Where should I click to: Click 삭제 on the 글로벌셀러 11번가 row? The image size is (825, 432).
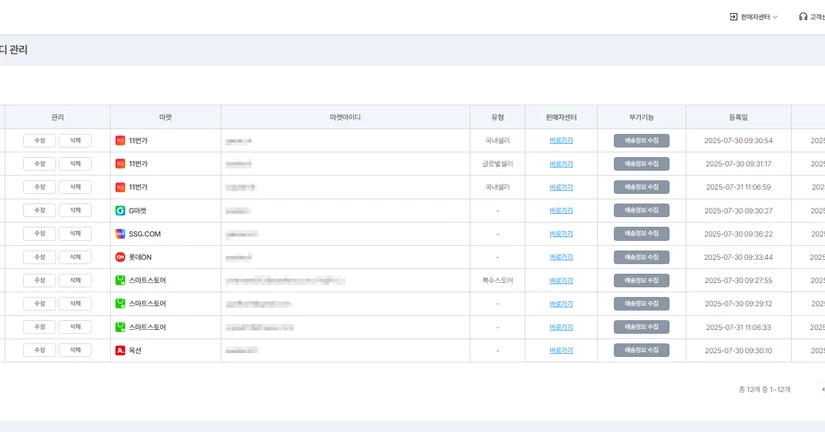point(75,164)
